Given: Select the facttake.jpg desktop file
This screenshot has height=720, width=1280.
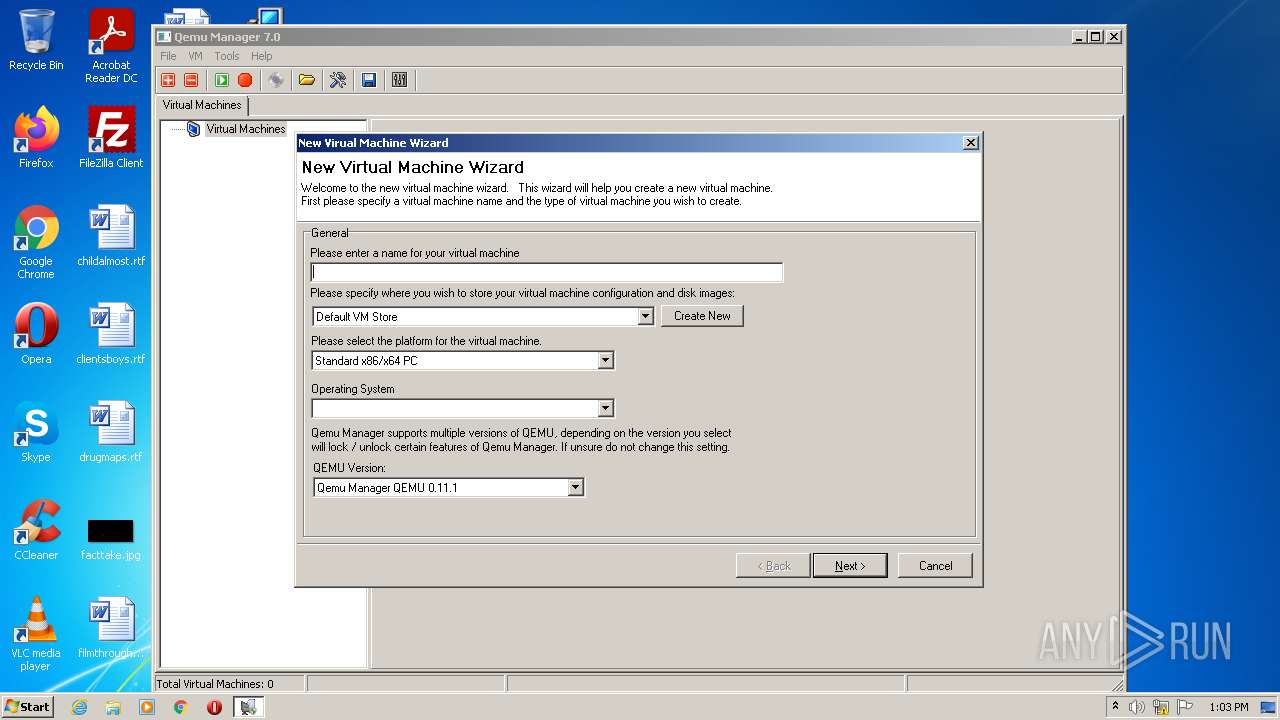Looking at the screenshot, I should pyautogui.click(x=111, y=540).
